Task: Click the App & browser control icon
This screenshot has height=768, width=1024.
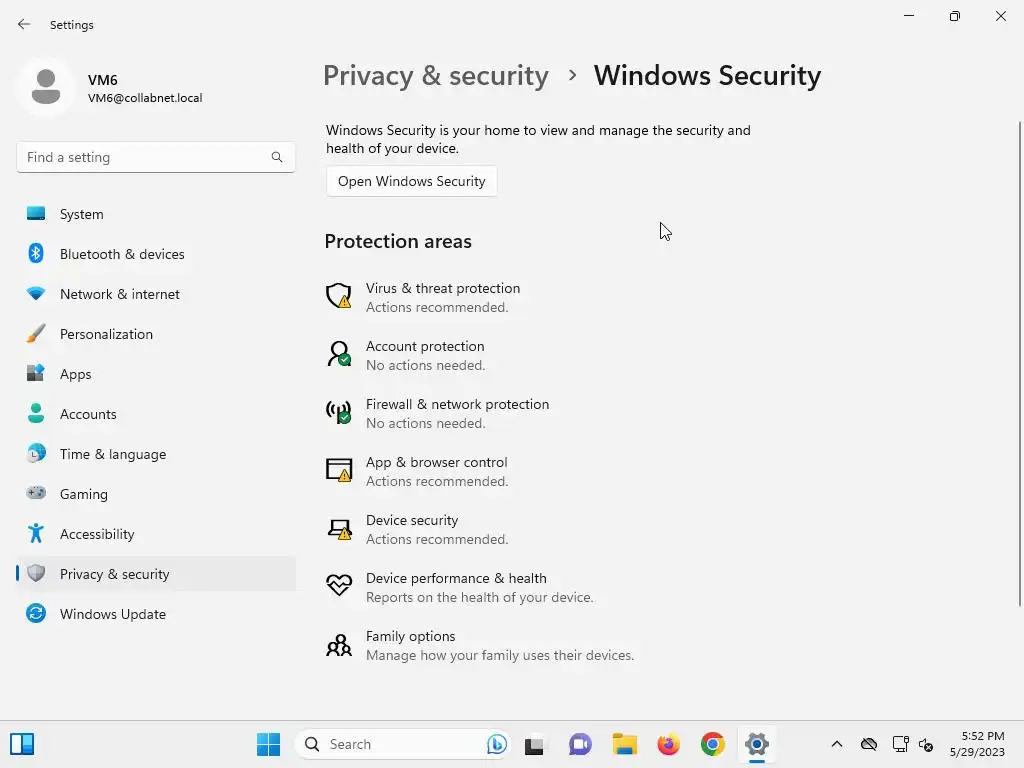Action: point(339,470)
